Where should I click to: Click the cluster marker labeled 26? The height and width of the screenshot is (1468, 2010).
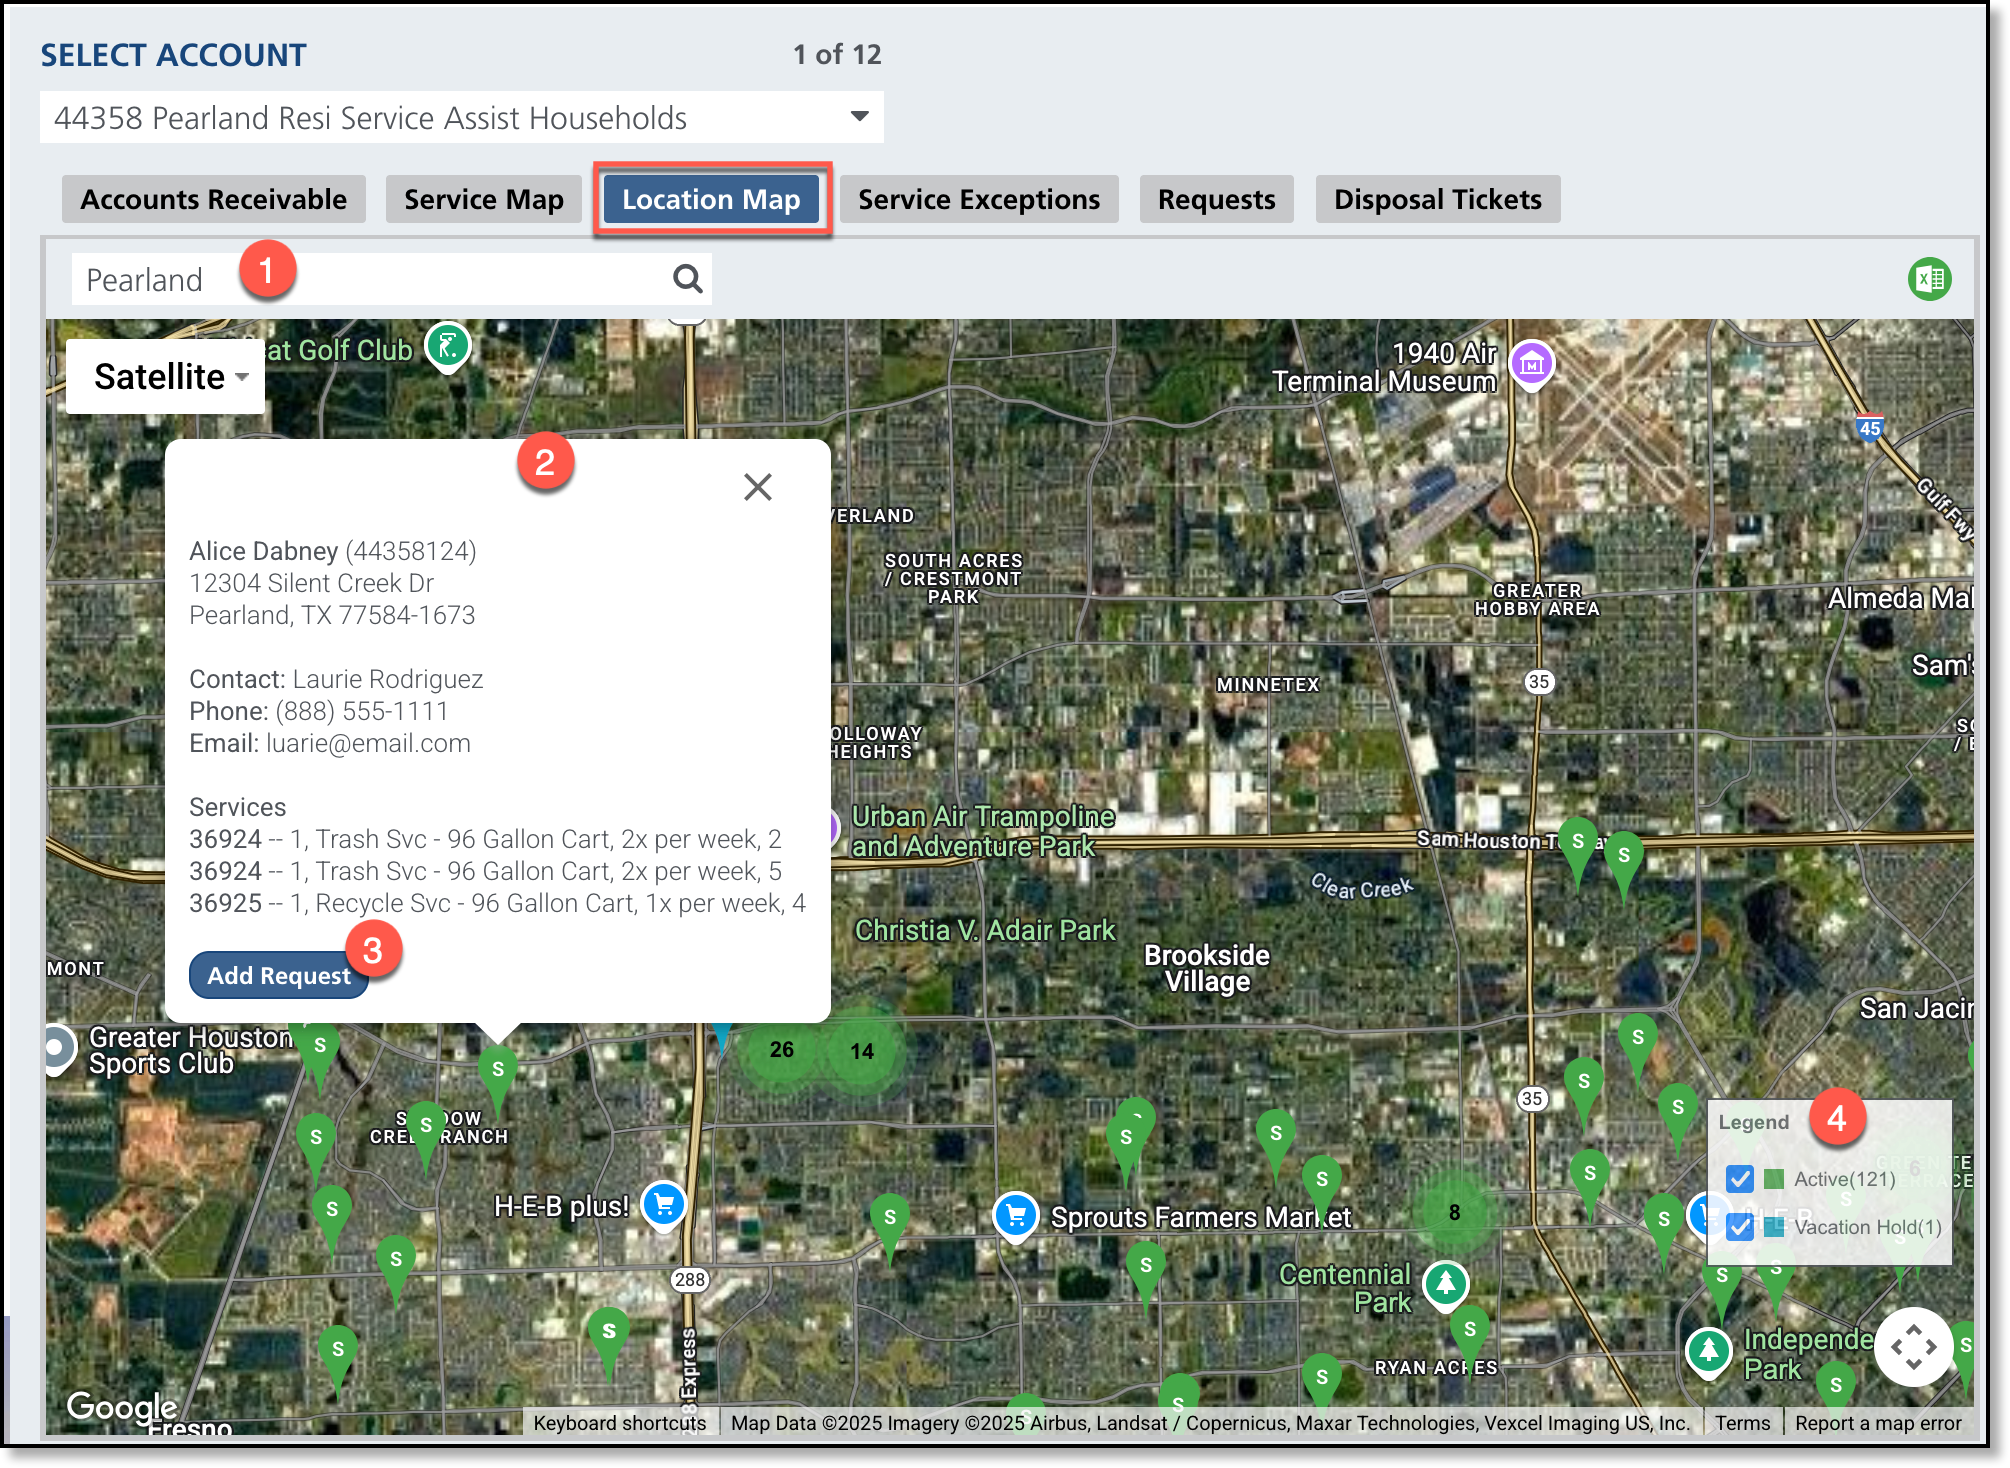pyautogui.click(x=782, y=1049)
